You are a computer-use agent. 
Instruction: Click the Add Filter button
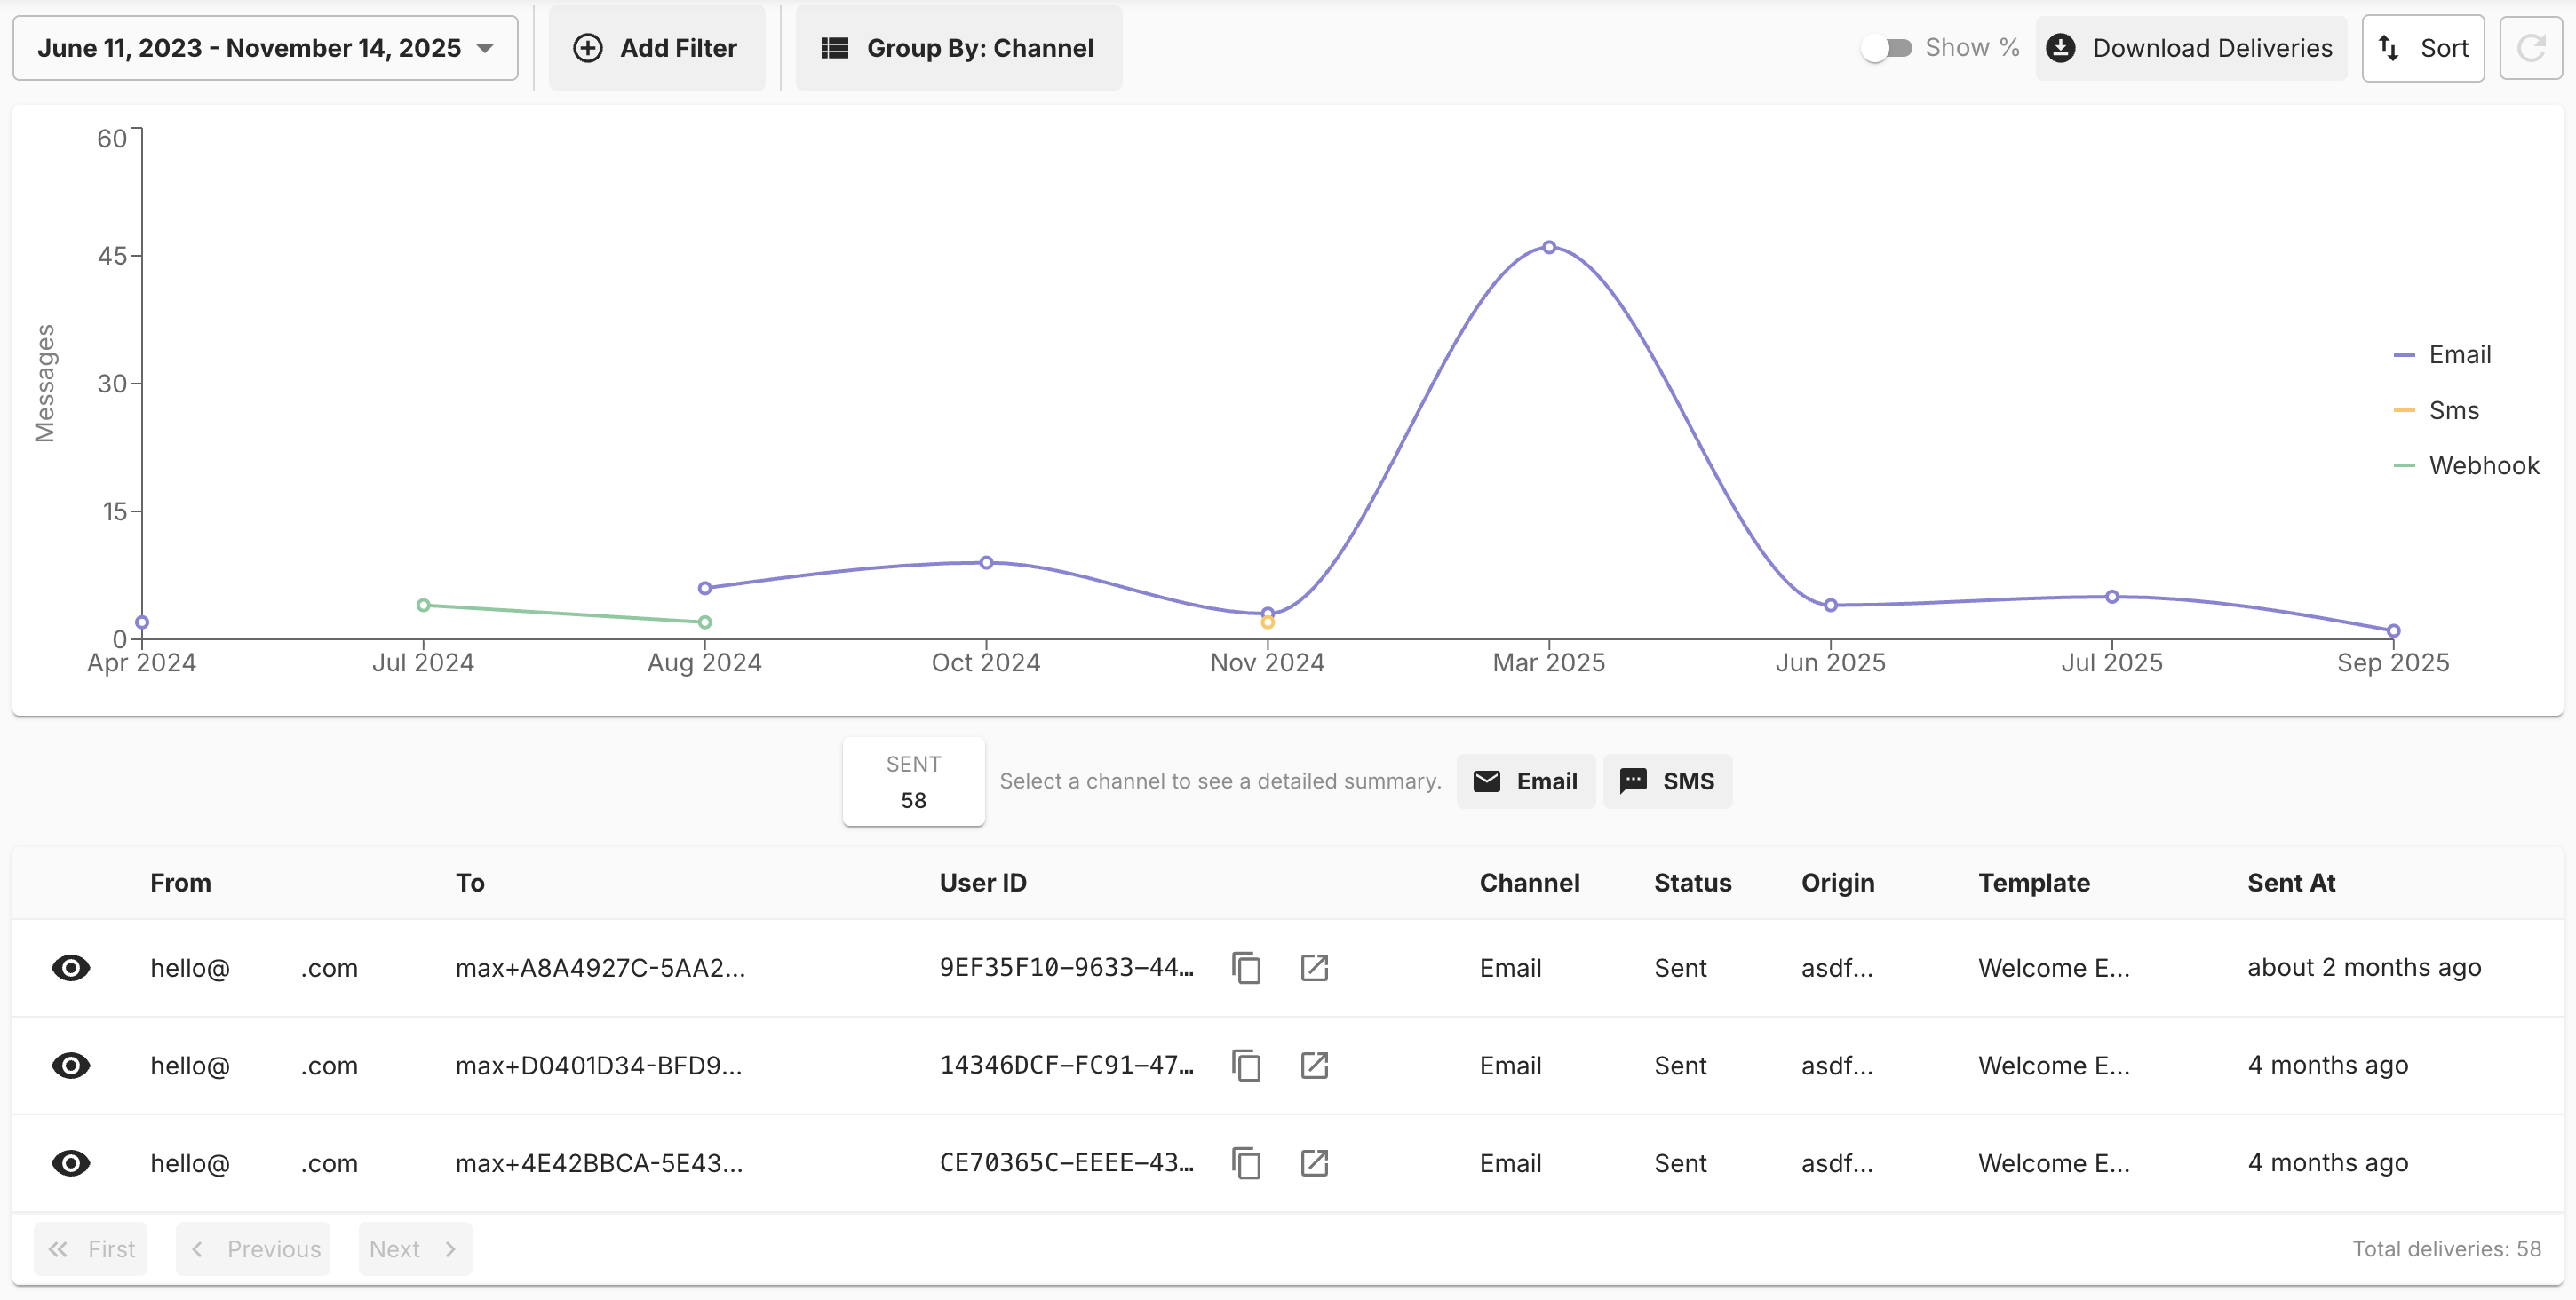coord(656,48)
